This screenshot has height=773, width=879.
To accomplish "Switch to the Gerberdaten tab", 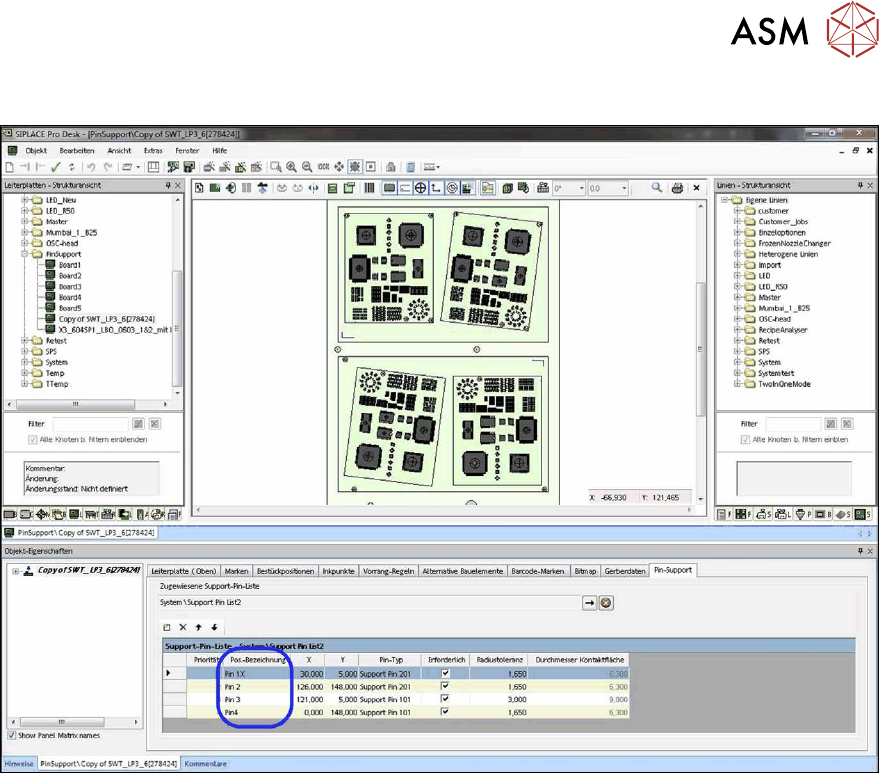I will click(624, 571).
